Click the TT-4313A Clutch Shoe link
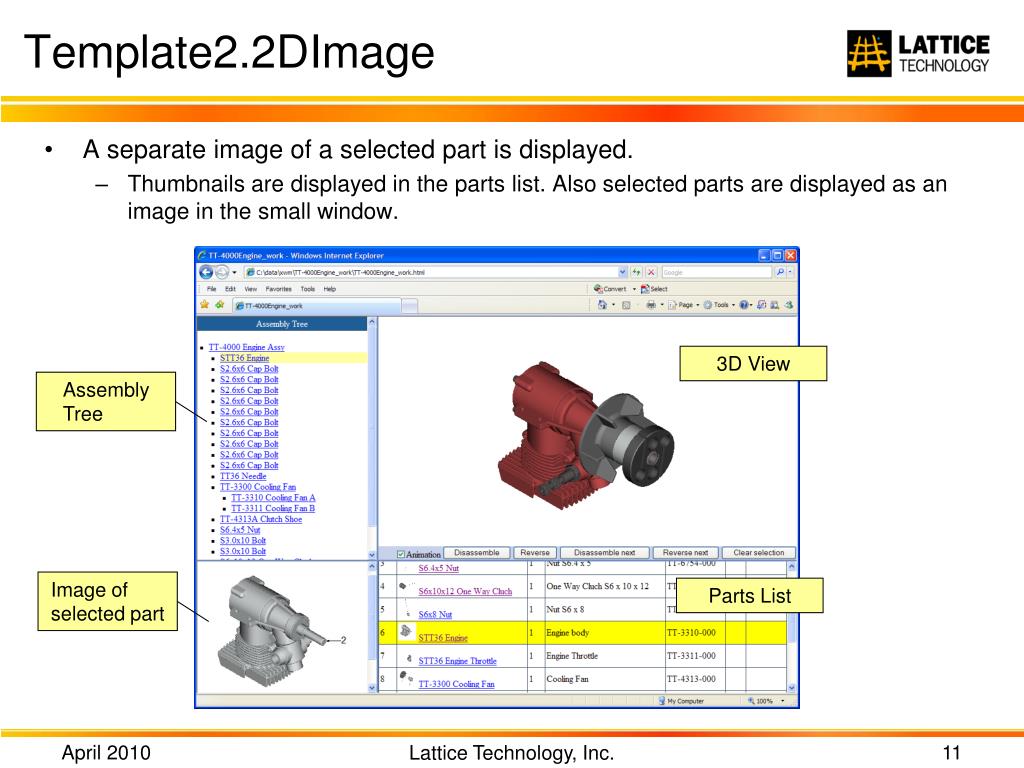Image resolution: width=1024 pixels, height=768 pixels. 261,519
